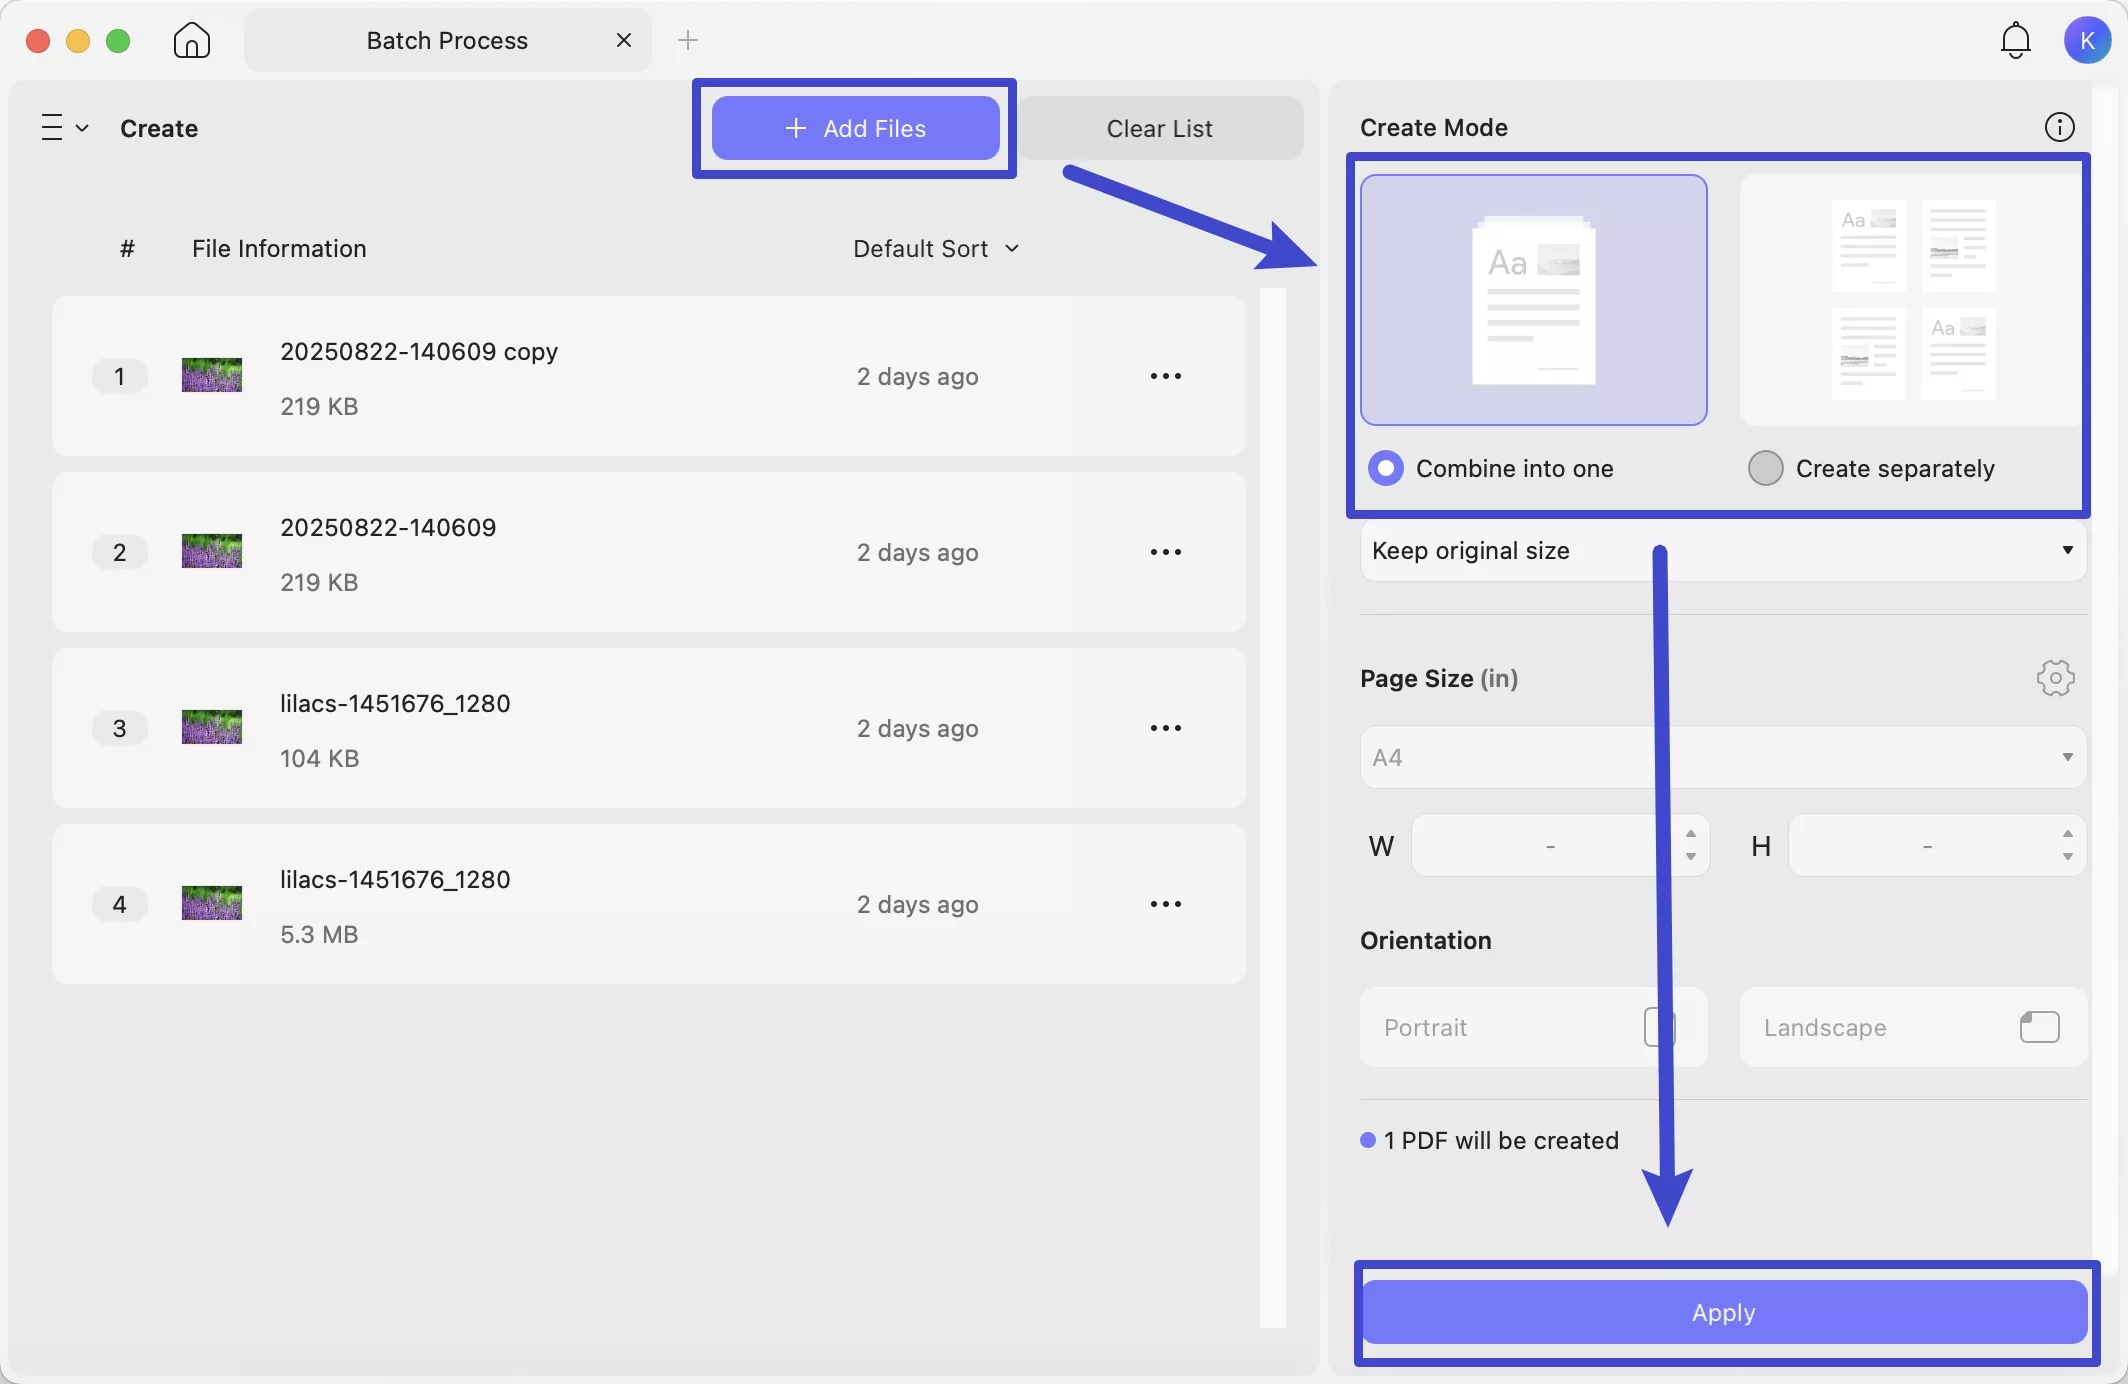Select the Combine into one option

pyautogui.click(x=1385, y=467)
